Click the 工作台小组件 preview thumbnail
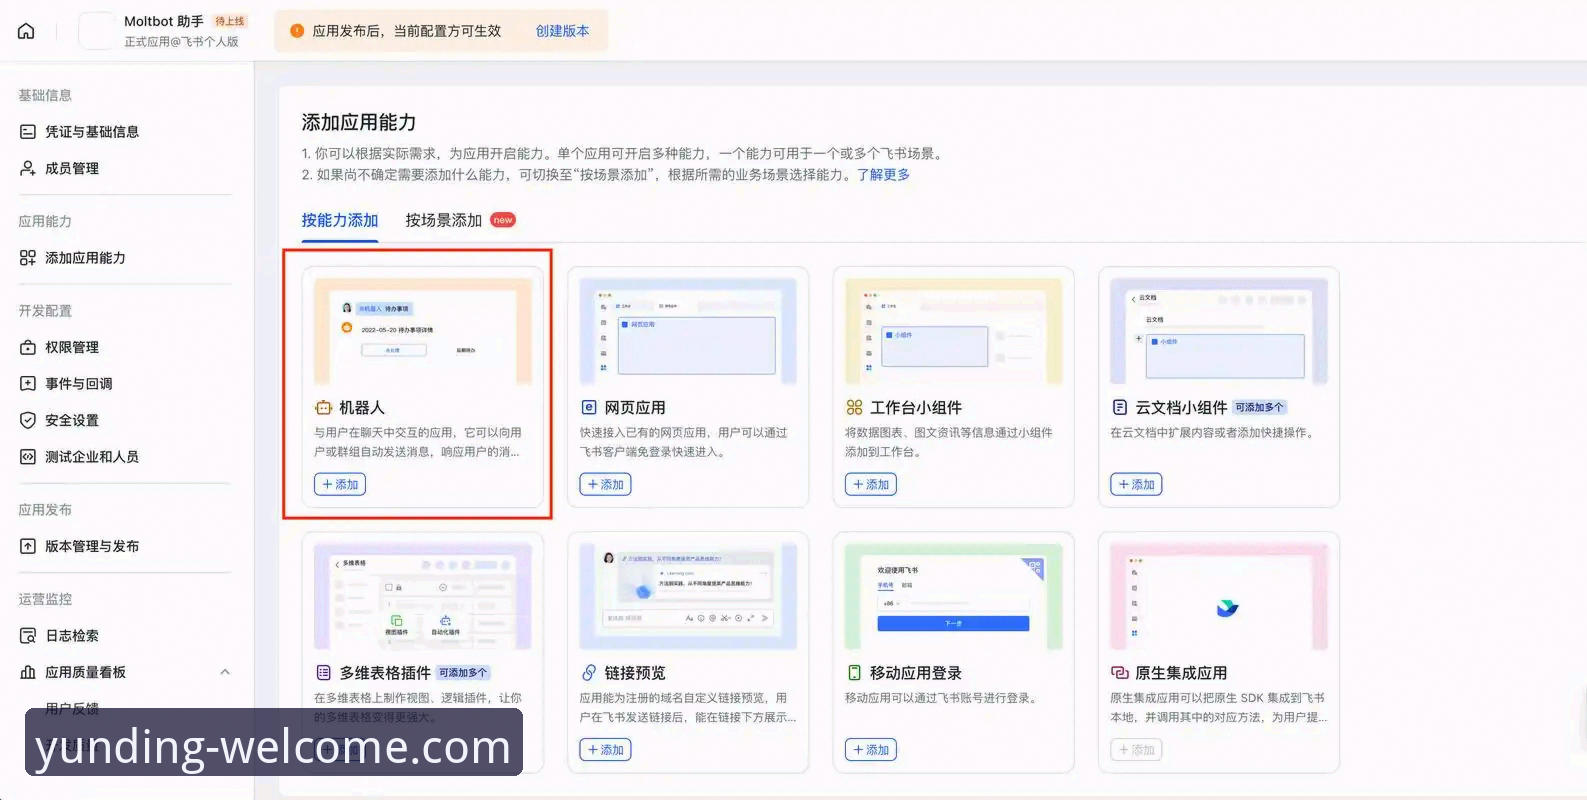 pos(954,332)
